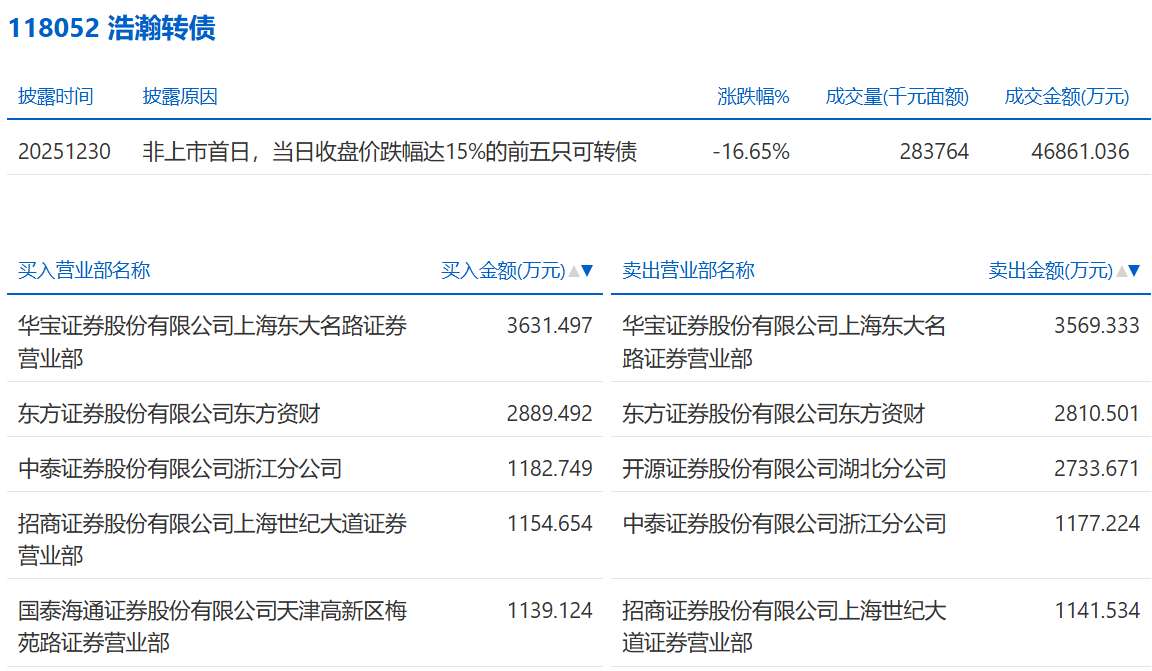Click buyer 中泰证券股份有限公司浙江分公司
This screenshot has width=1152, height=671.
coord(180,468)
